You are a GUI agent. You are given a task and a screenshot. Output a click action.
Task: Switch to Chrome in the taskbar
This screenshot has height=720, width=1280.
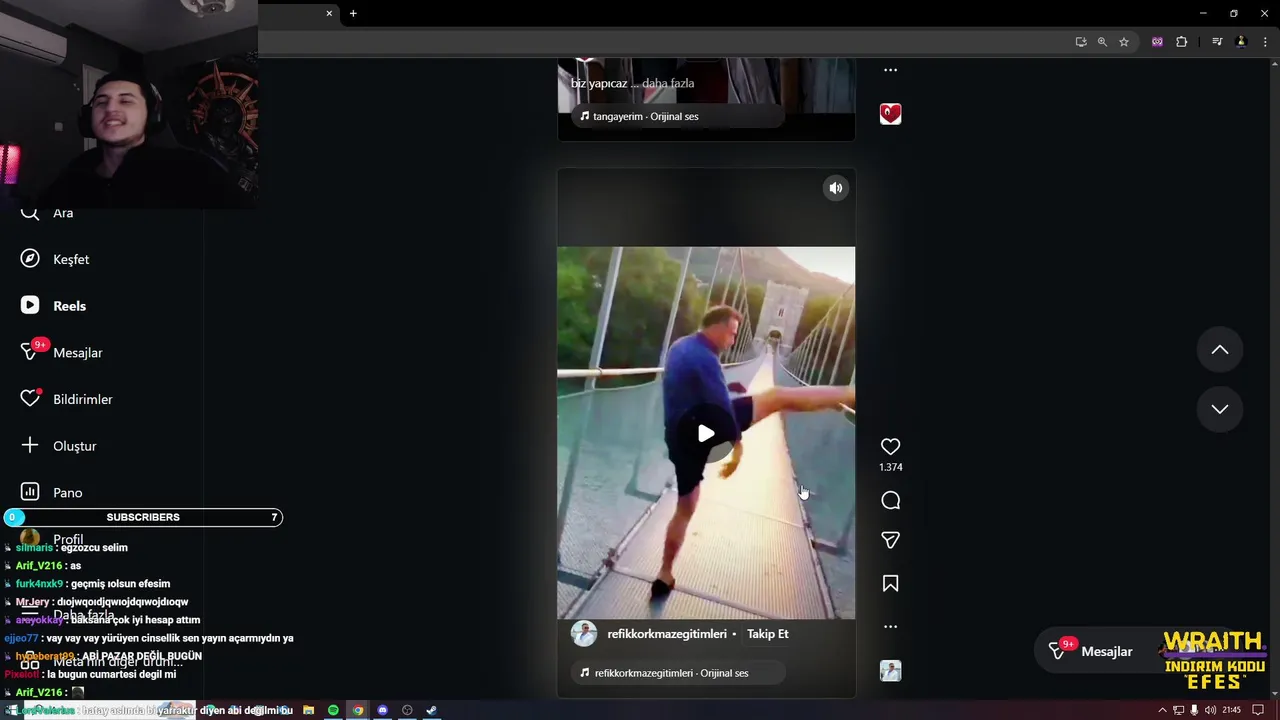[358, 710]
